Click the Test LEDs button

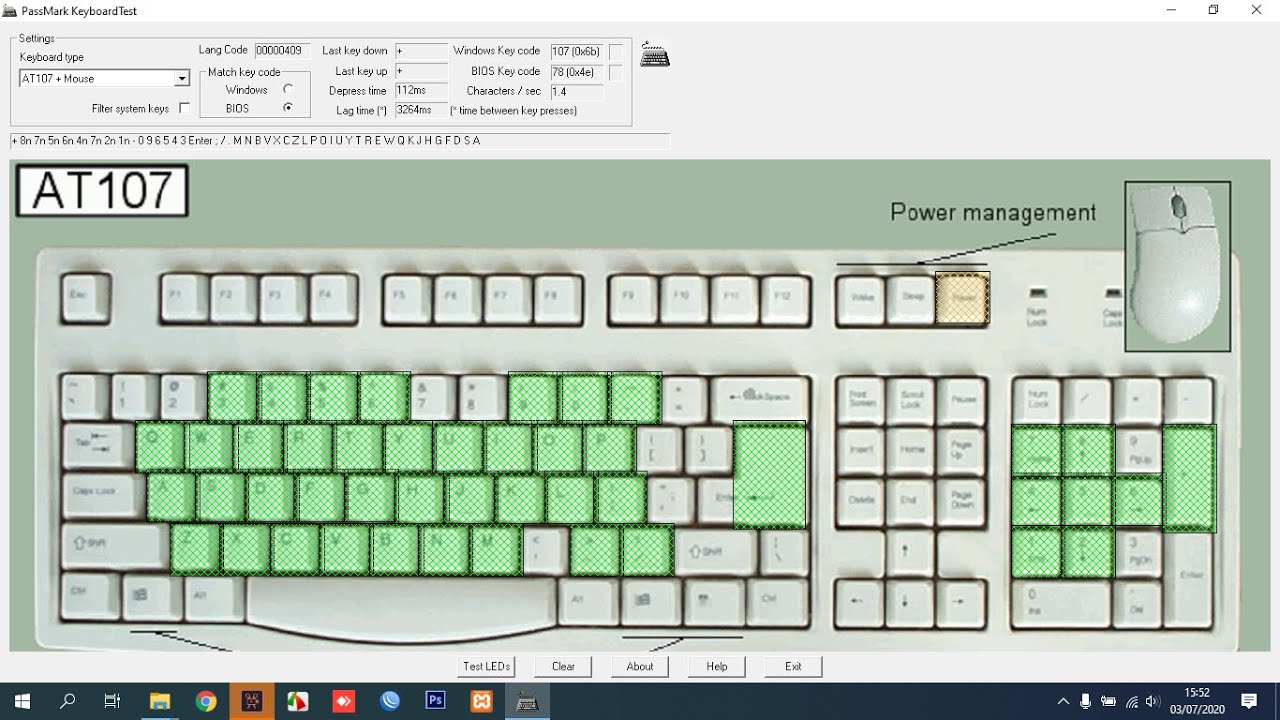(x=487, y=666)
